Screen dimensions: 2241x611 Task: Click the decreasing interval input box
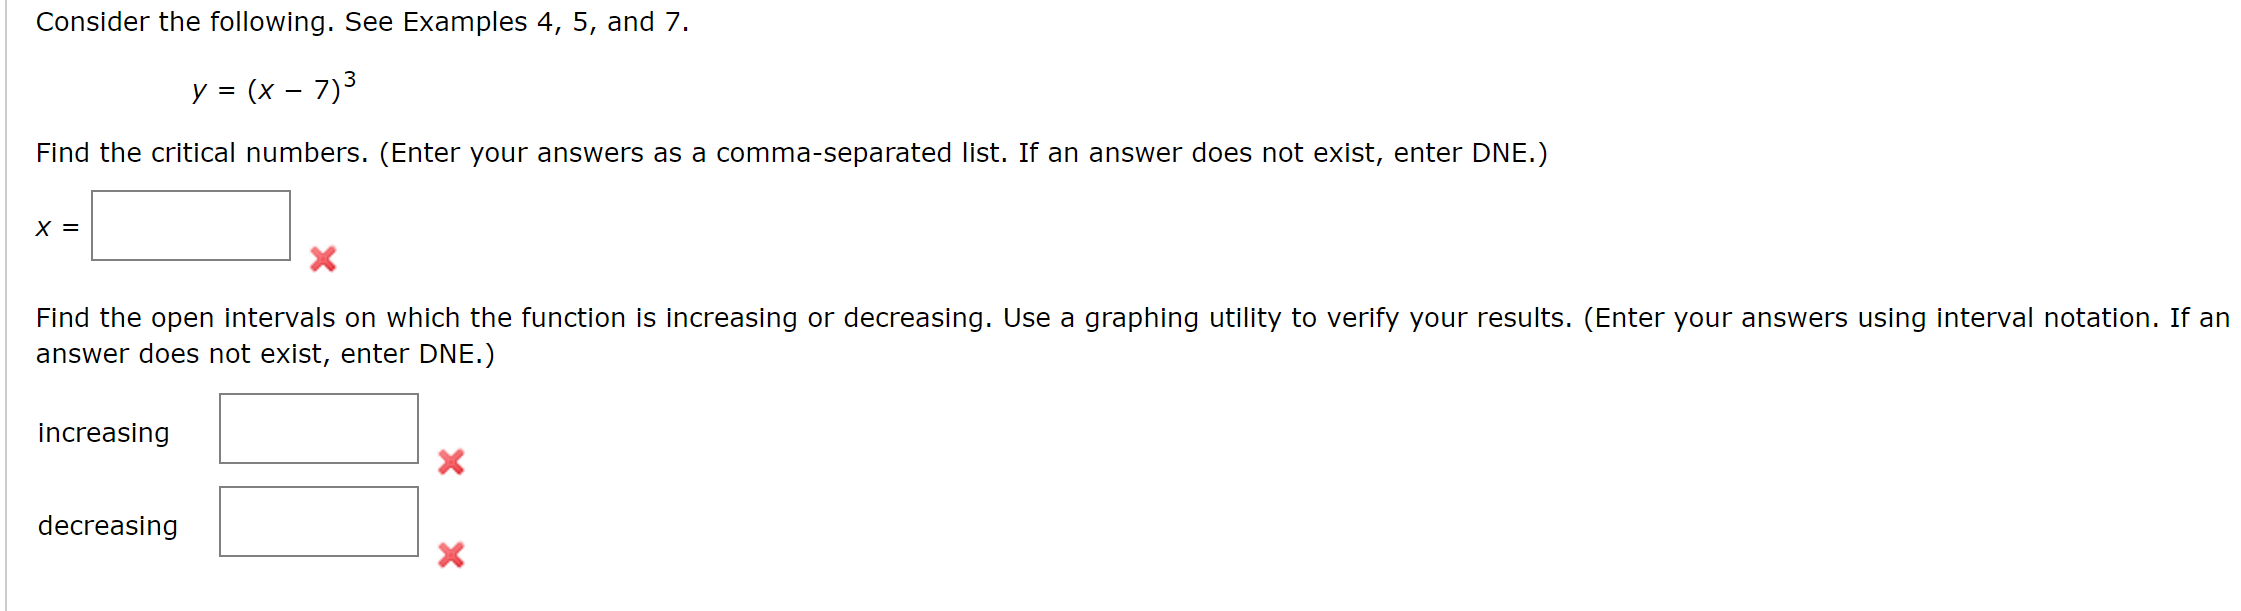318,521
